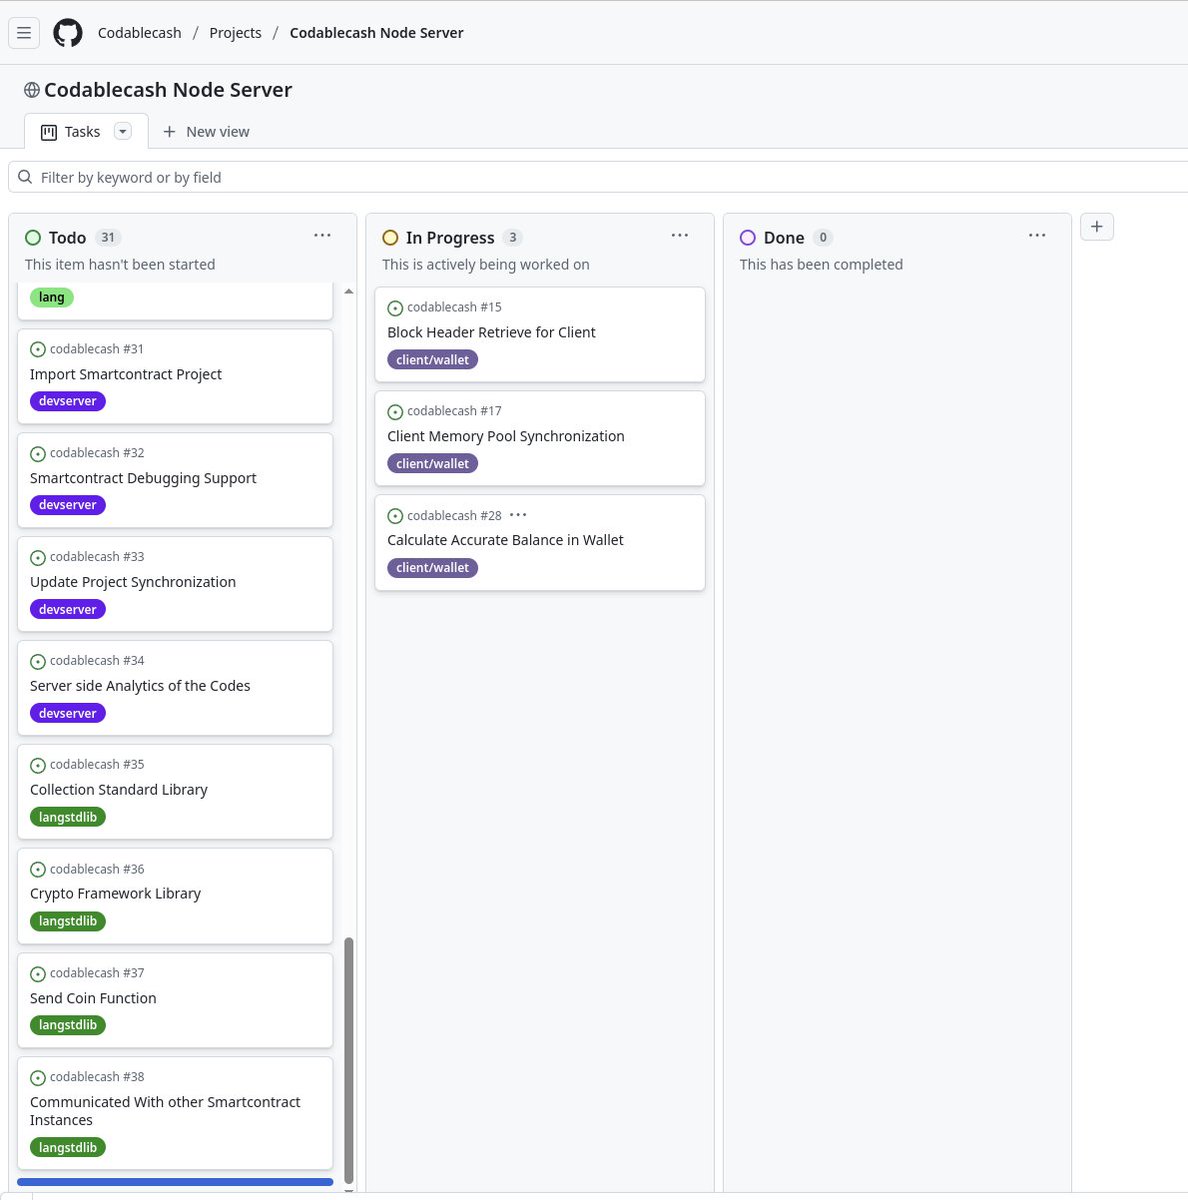The width and height of the screenshot is (1188, 1200).
Task: Open Todo column options menu
Action: pos(322,235)
